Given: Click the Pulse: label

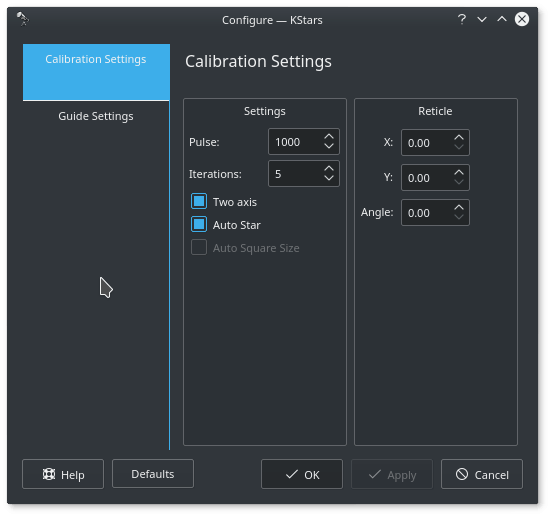Looking at the screenshot, I should click(x=204, y=142).
